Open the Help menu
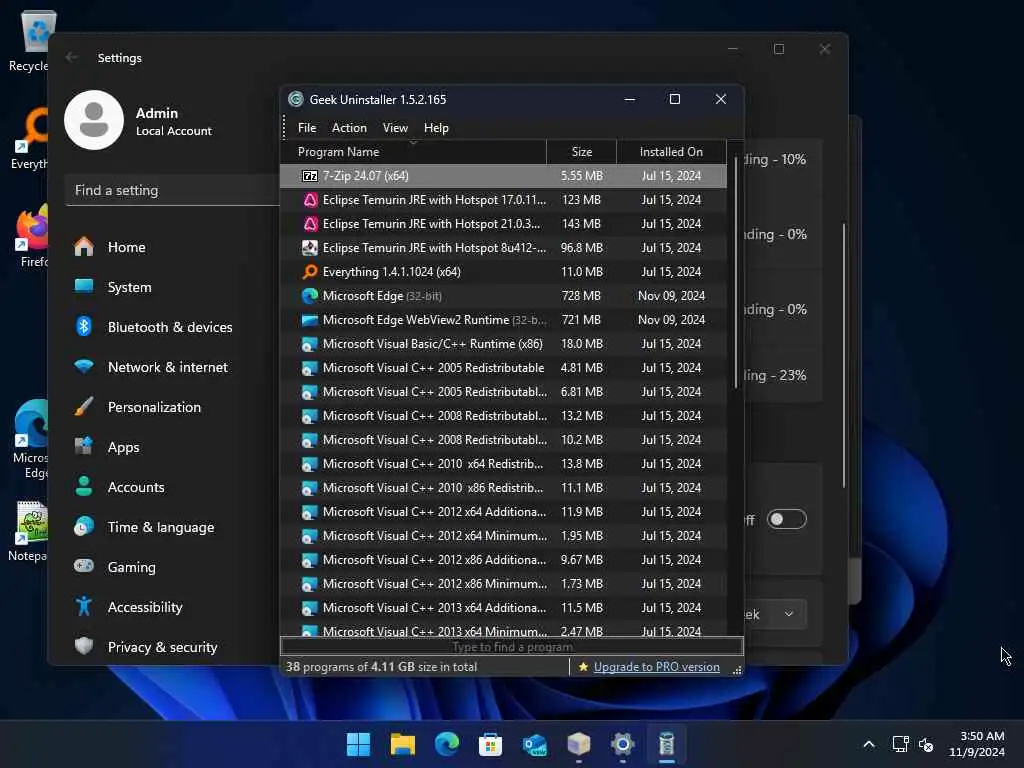 tap(436, 128)
